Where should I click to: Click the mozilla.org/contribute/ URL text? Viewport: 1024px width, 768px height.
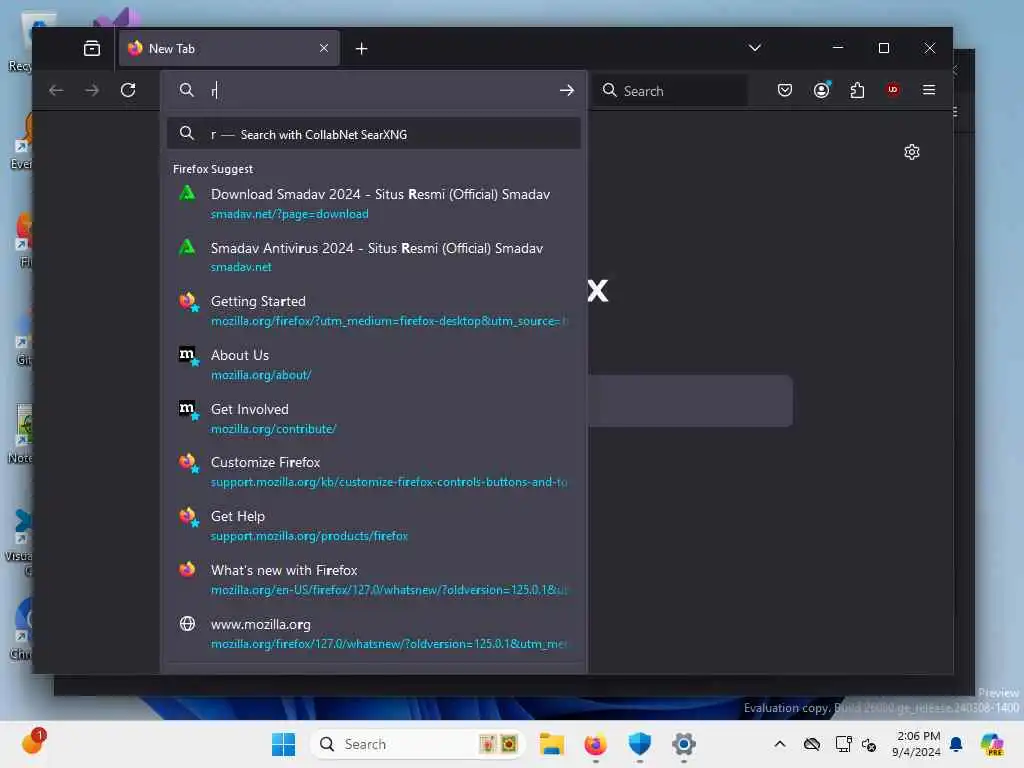point(273,429)
